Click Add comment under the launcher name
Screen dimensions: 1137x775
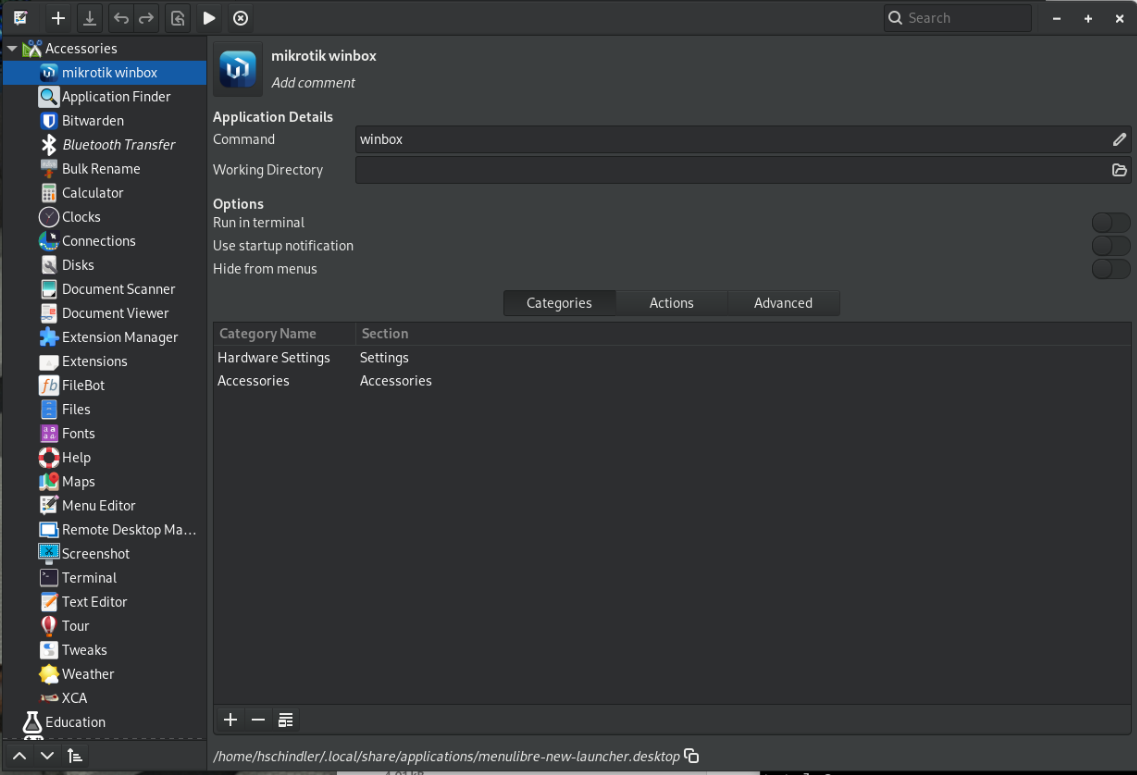coord(313,83)
